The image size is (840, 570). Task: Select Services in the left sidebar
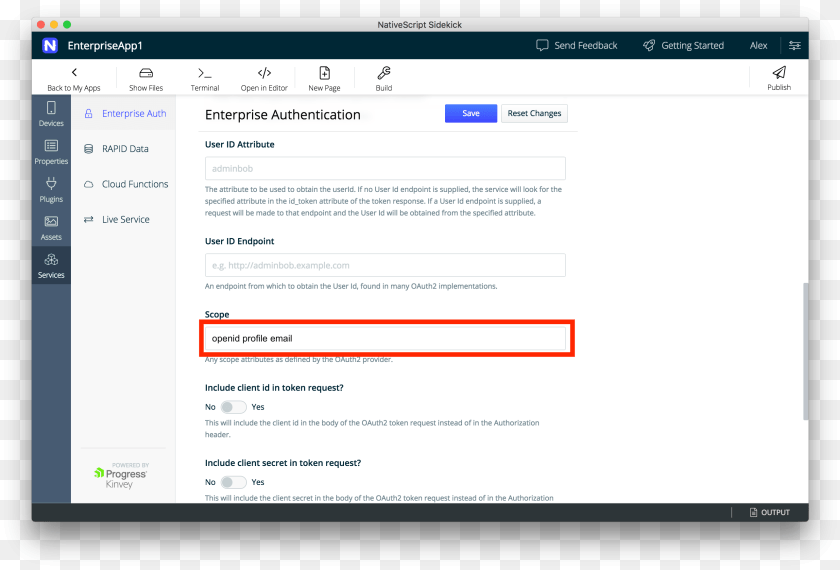(51, 266)
